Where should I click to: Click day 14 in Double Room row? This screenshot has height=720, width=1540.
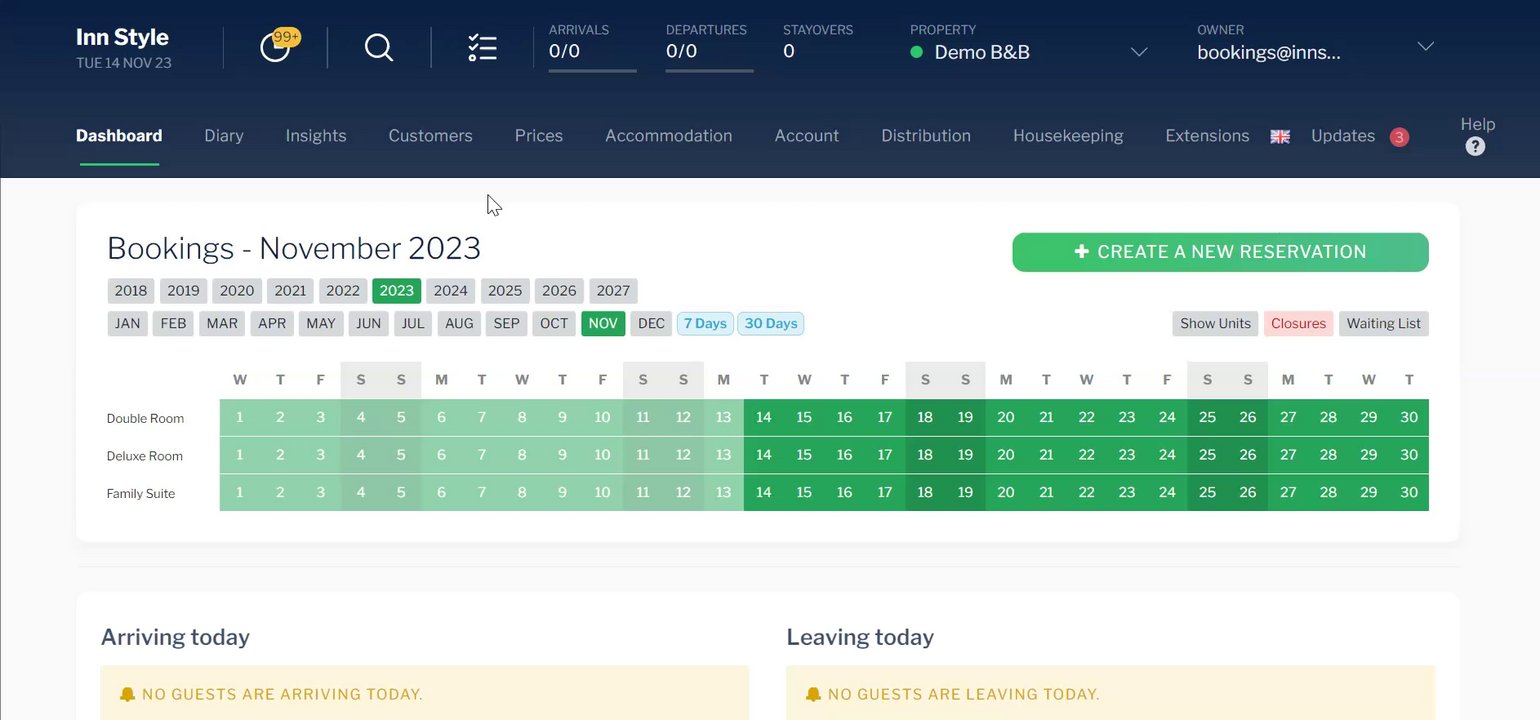click(764, 418)
